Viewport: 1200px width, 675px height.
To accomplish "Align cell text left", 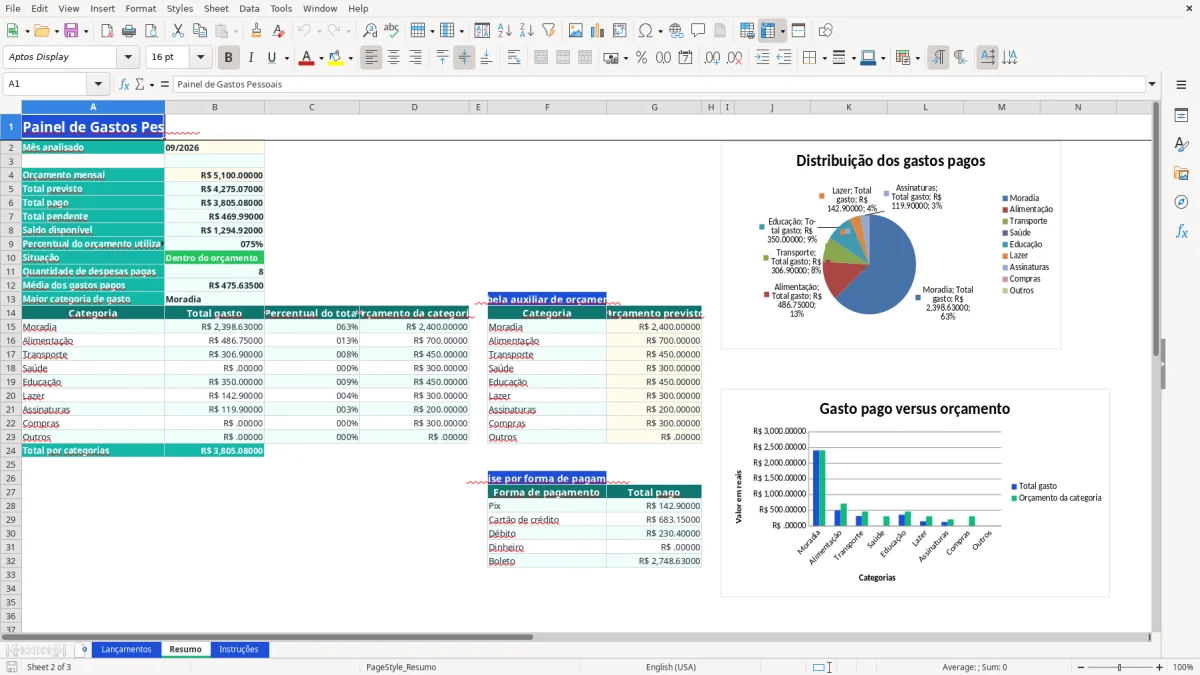I will [371, 58].
